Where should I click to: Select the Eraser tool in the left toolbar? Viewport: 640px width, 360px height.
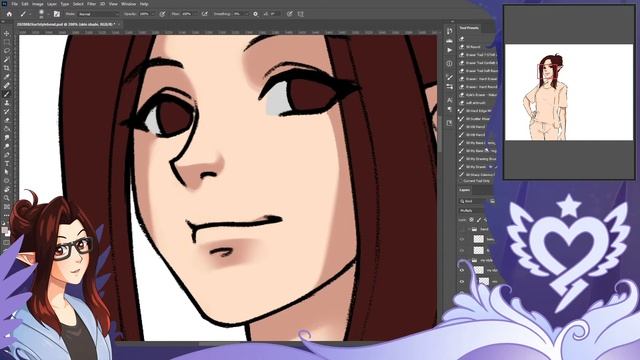[x=7, y=120]
